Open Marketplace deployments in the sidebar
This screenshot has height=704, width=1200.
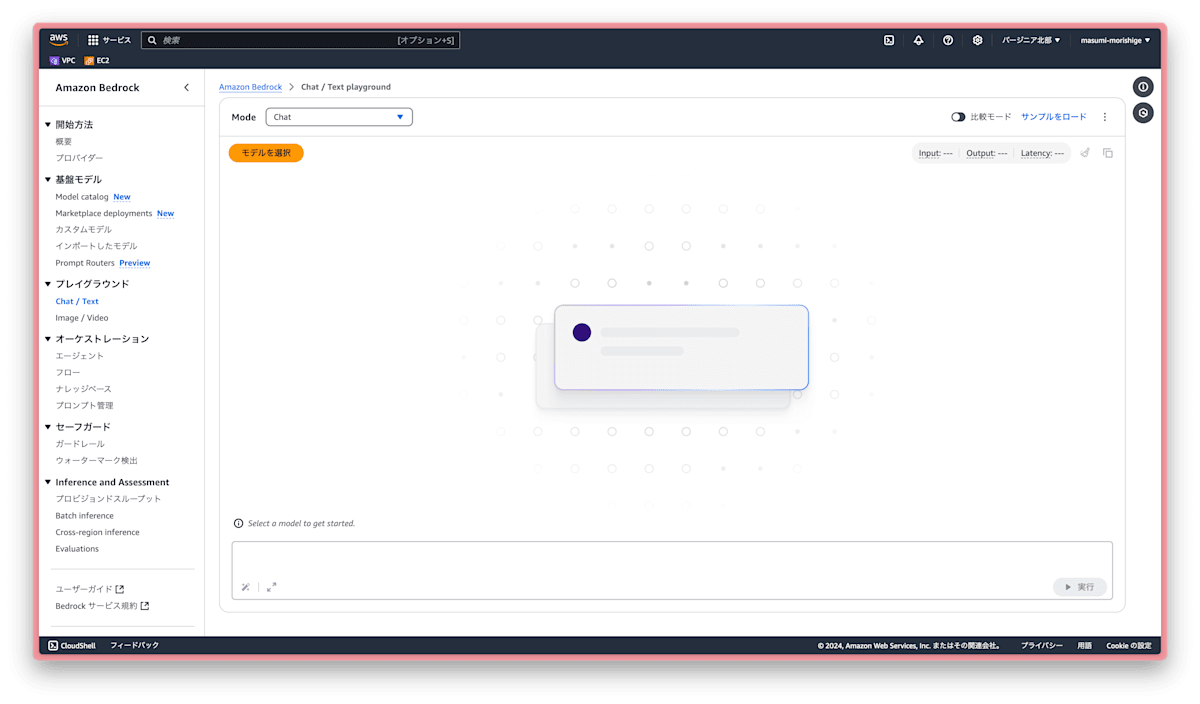click(x=104, y=213)
